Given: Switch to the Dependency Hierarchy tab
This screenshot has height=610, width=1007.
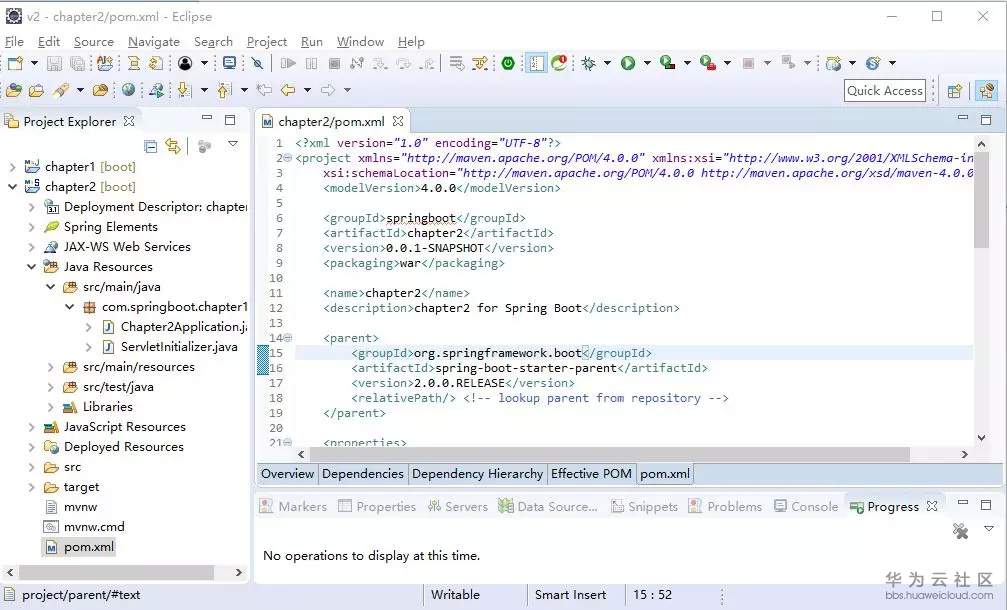Looking at the screenshot, I should tap(477, 474).
